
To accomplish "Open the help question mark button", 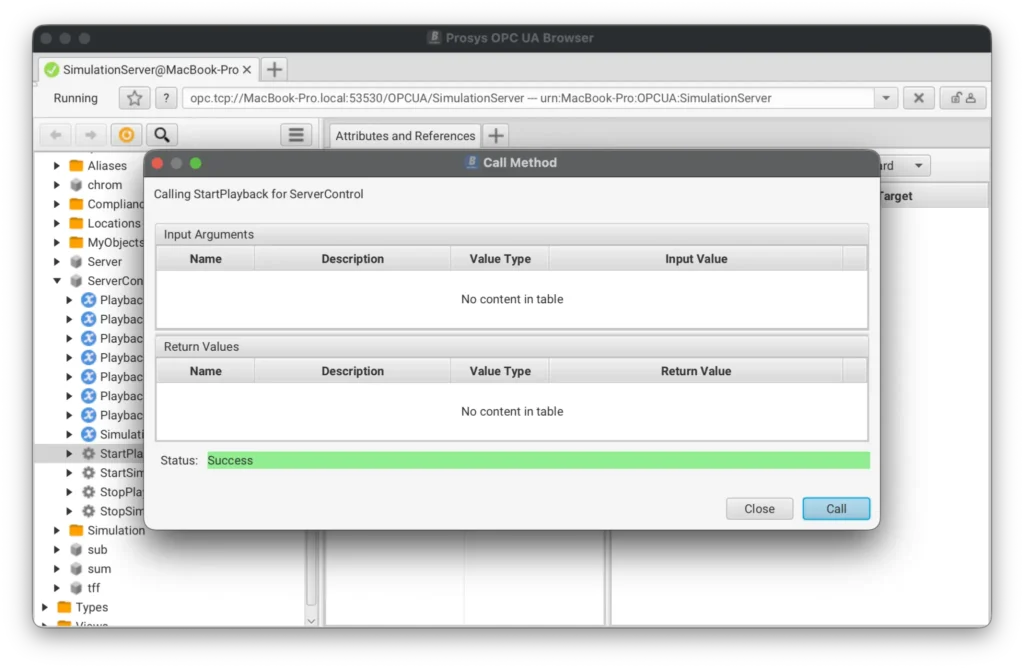I will pyautogui.click(x=166, y=98).
